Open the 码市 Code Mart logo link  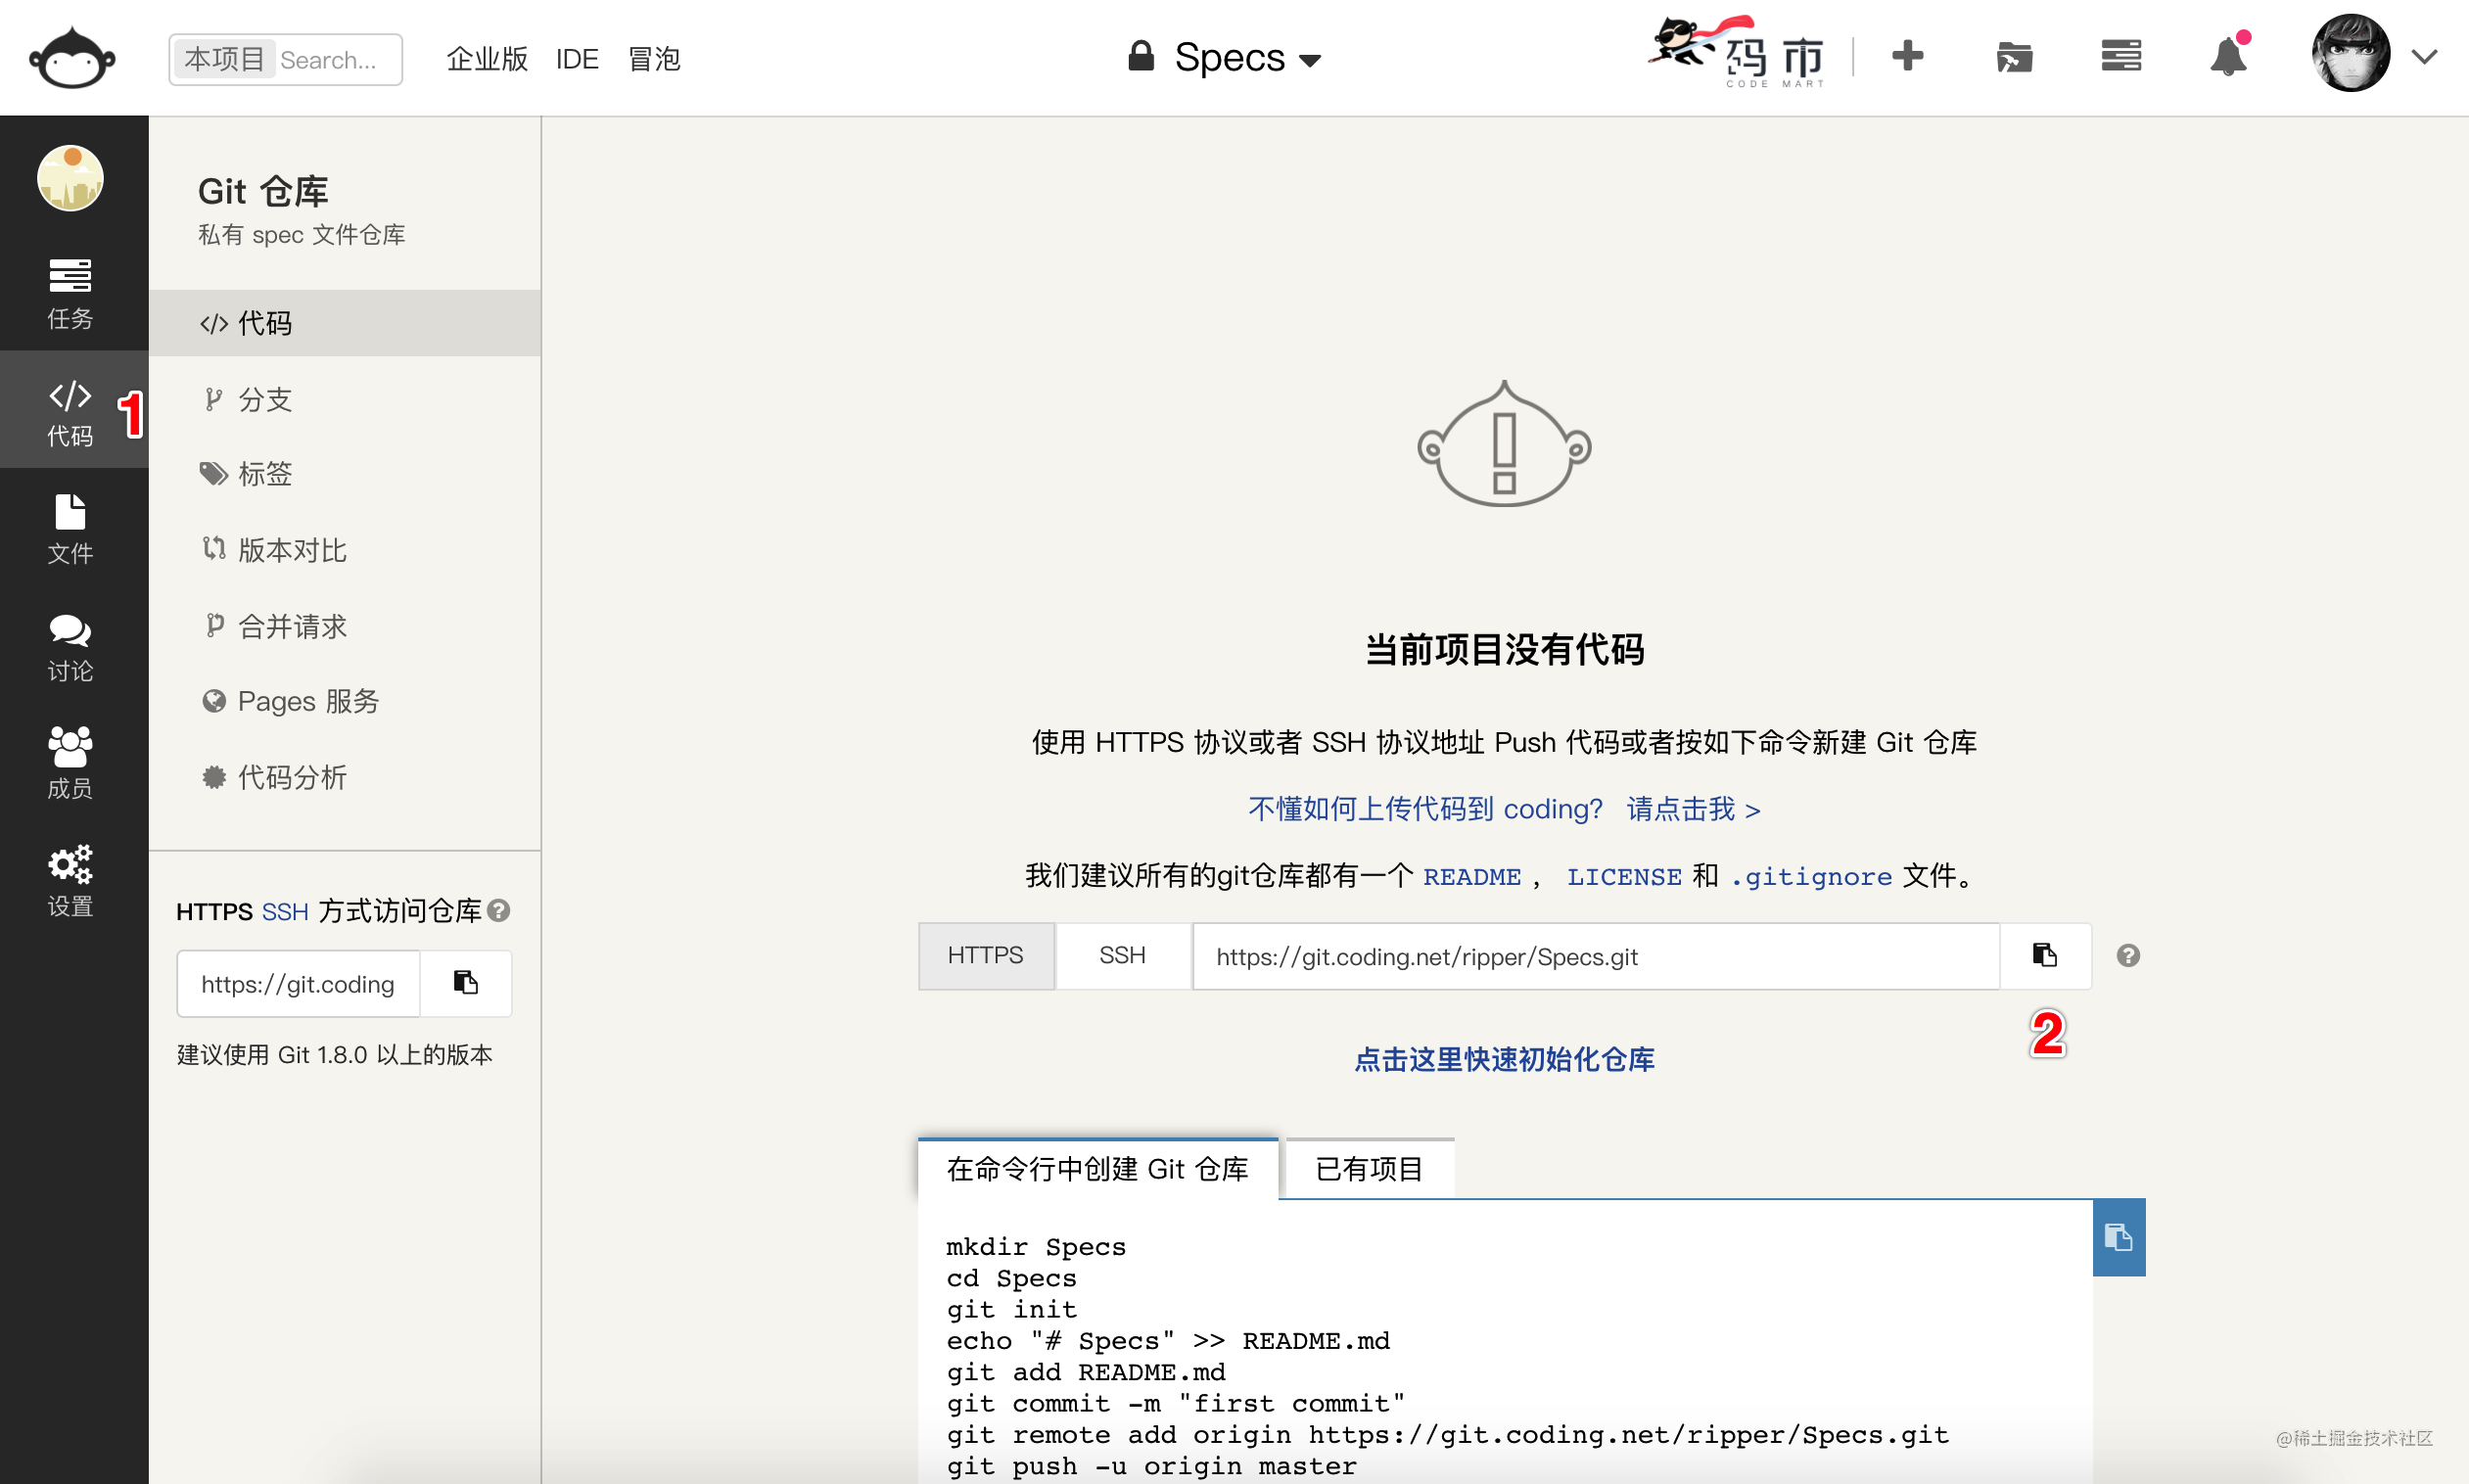(1738, 52)
